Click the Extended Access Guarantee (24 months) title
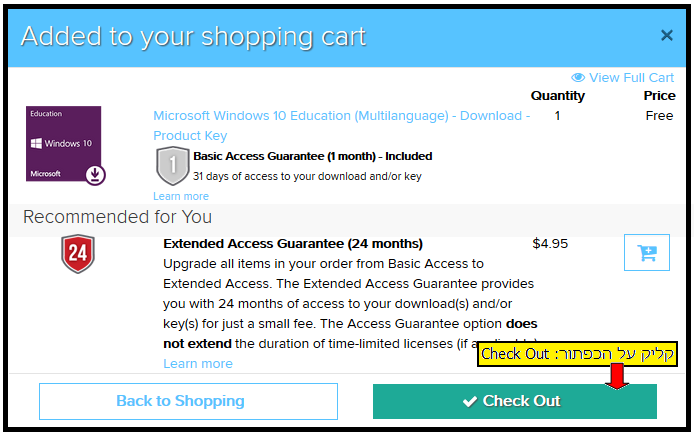 [293, 244]
